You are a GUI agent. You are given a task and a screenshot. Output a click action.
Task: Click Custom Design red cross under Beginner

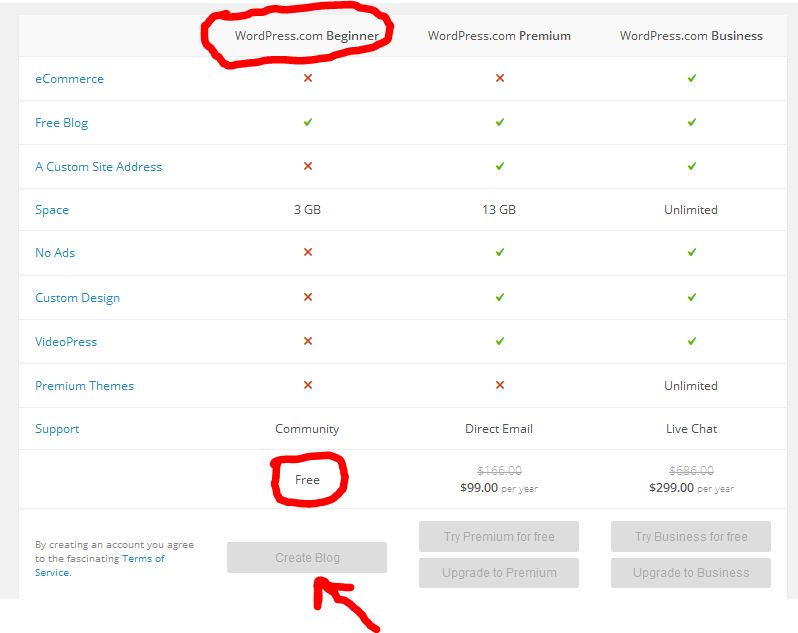tap(307, 297)
